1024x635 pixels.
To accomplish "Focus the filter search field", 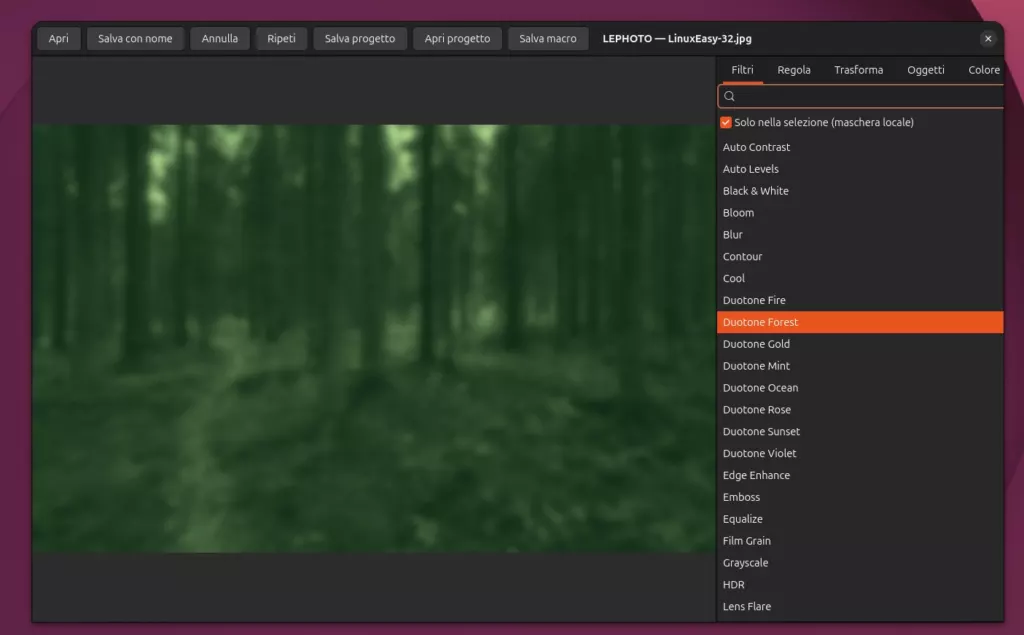I will [x=861, y=97].
